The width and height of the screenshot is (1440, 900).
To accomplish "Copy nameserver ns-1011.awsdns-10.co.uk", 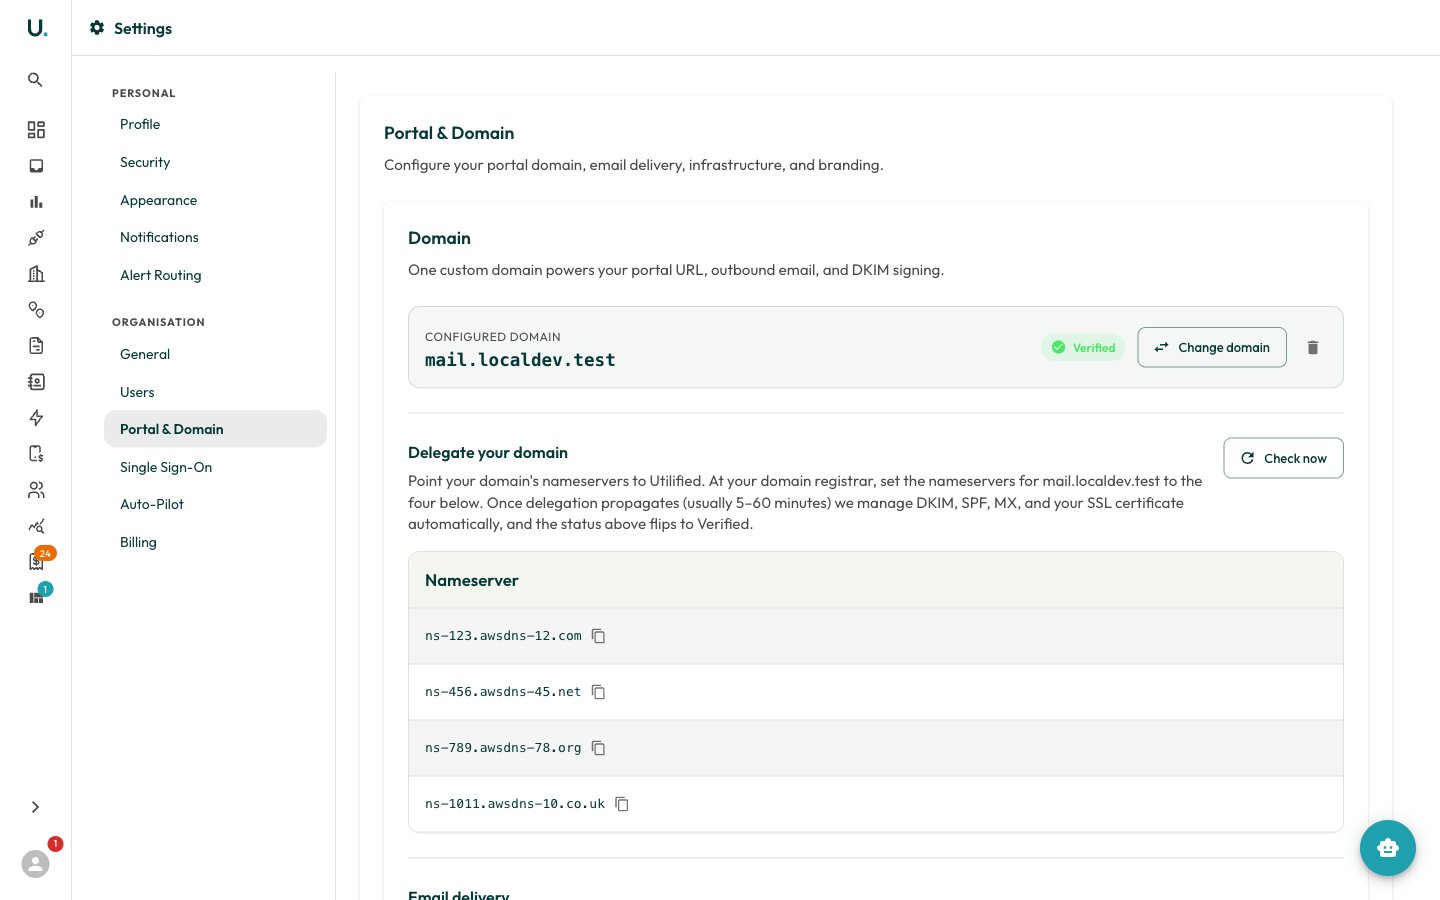I will [622, 804].
